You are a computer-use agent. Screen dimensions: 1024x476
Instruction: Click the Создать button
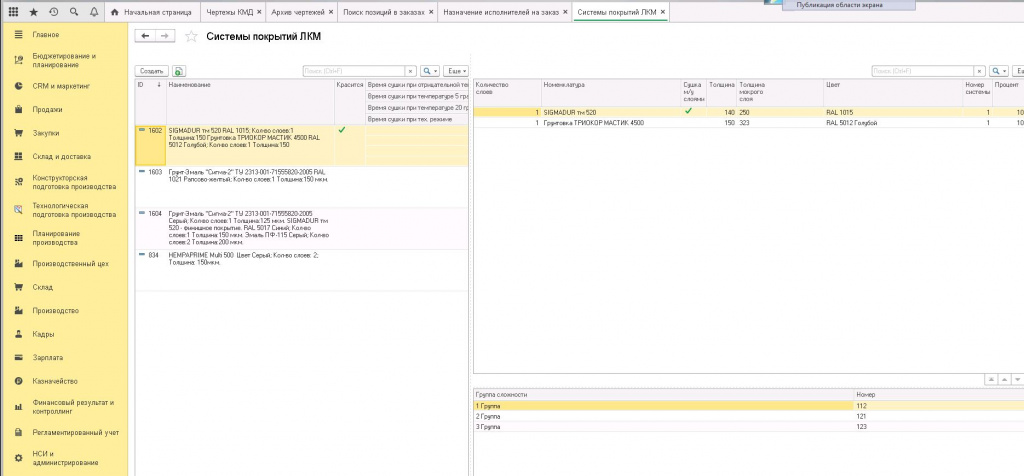click(x=152, y=71)
